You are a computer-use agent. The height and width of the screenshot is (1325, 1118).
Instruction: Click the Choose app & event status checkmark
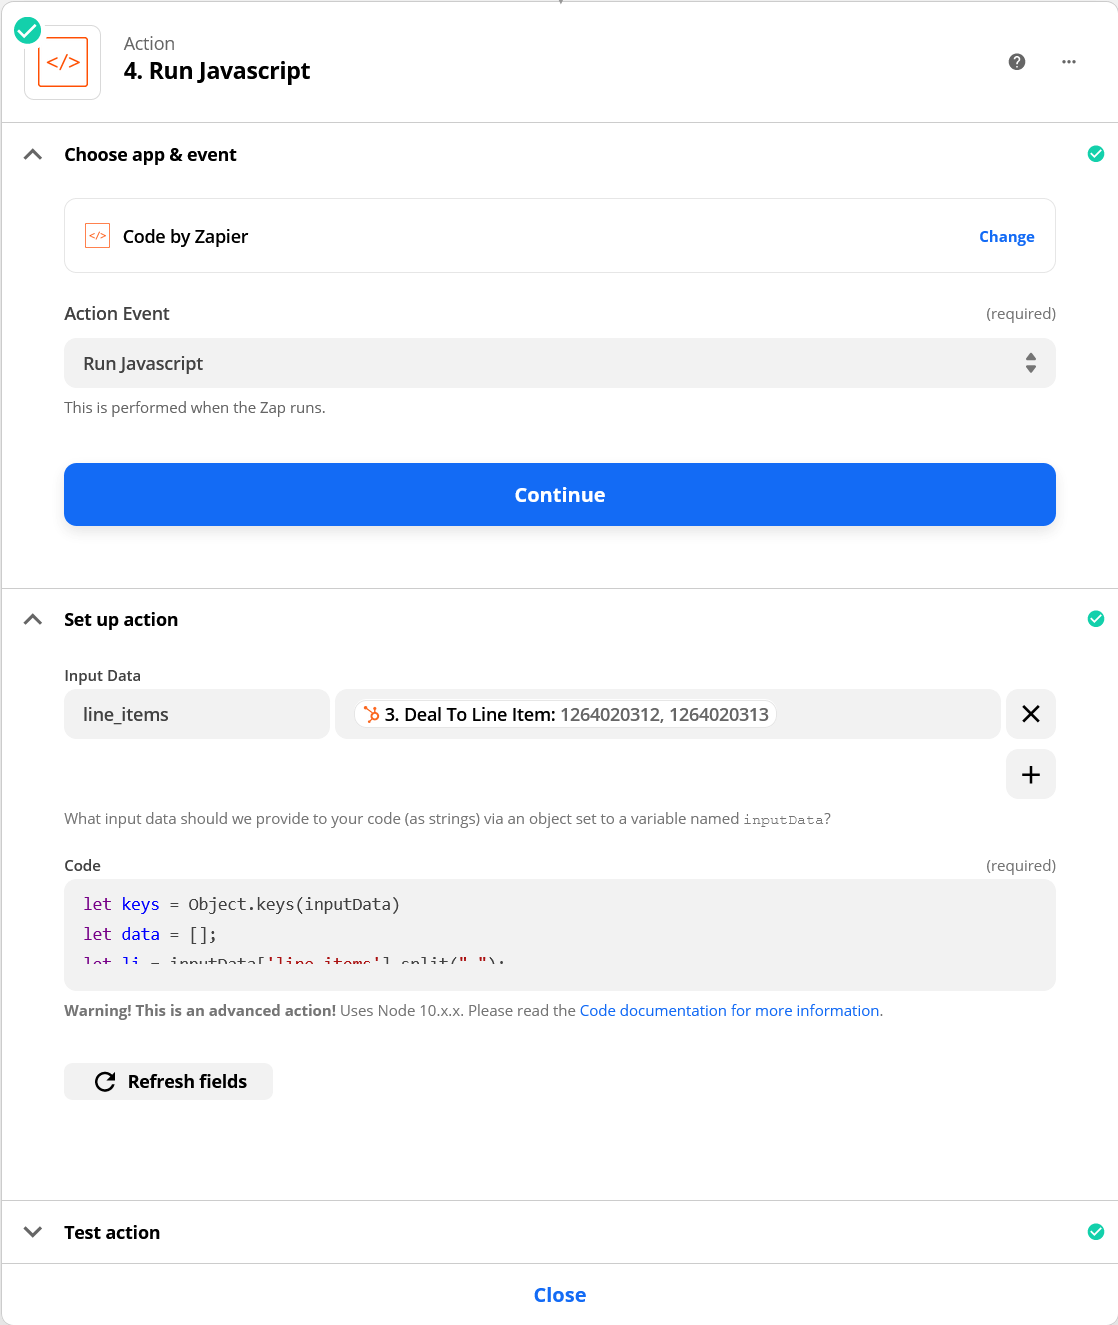[x=1096, y=154]
